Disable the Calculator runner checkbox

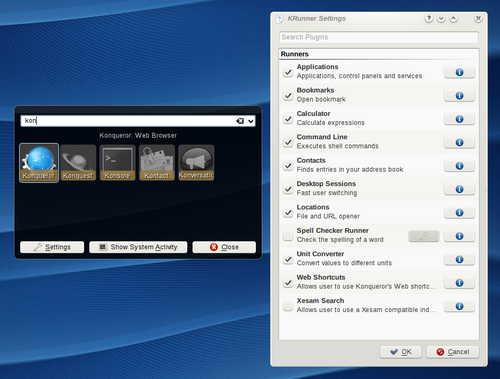pos(288,119)
